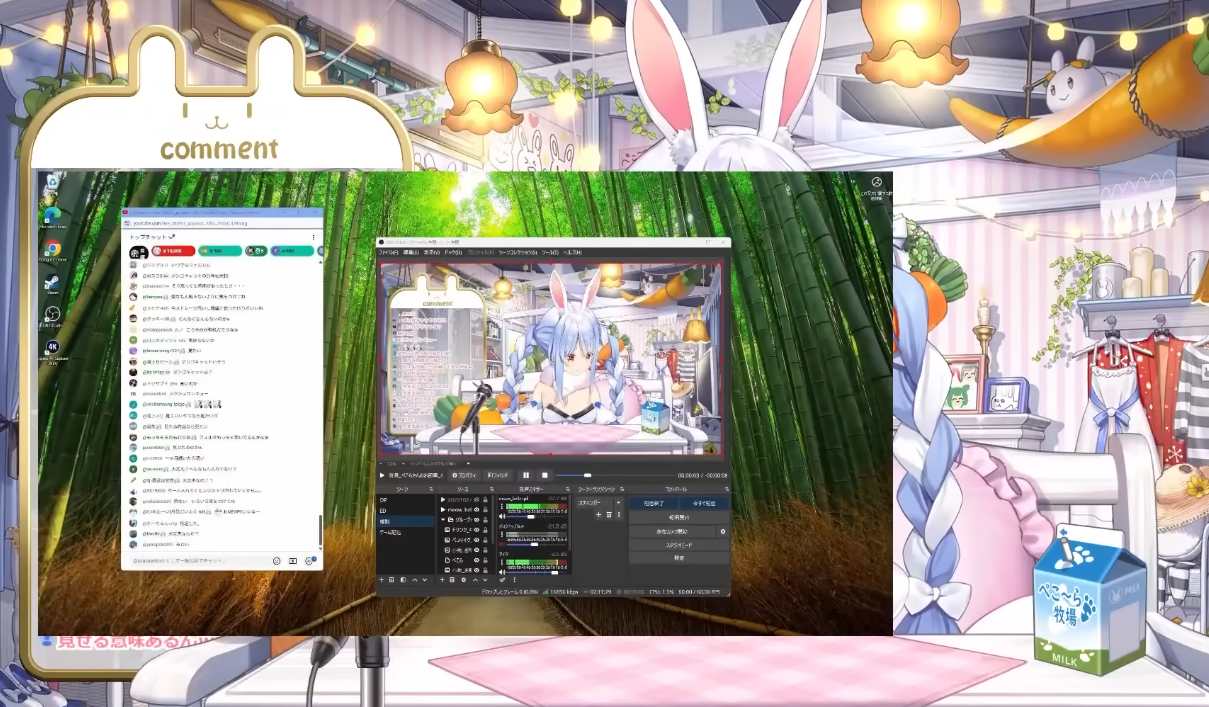Add a new scene with plus icon

tap(381, 580)
